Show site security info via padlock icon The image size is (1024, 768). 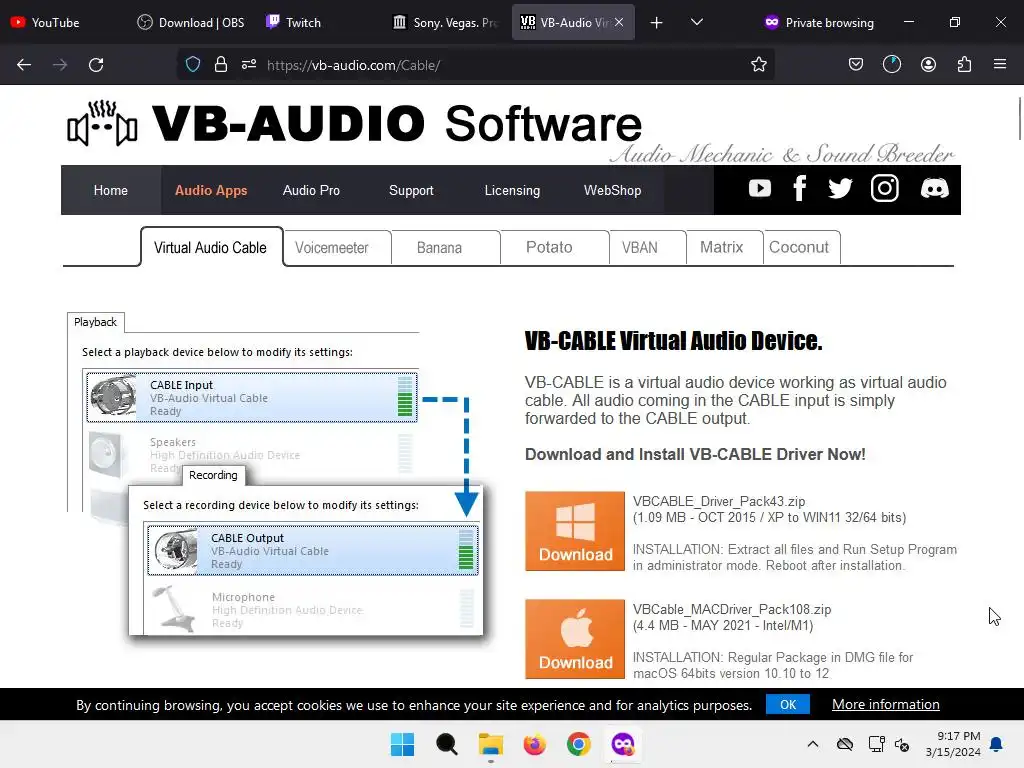221,65
